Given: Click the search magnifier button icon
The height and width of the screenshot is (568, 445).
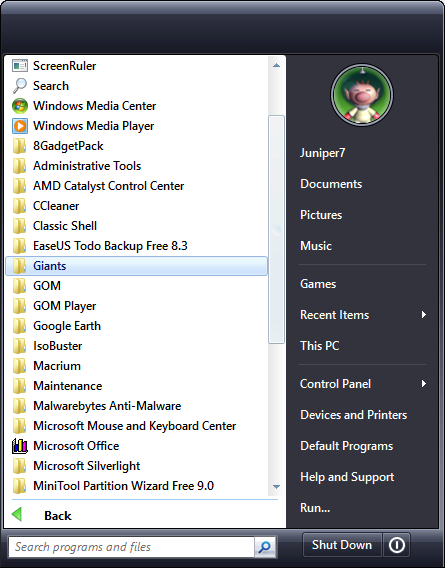Looking at the screenshot, I should click(x=265, y=547).
